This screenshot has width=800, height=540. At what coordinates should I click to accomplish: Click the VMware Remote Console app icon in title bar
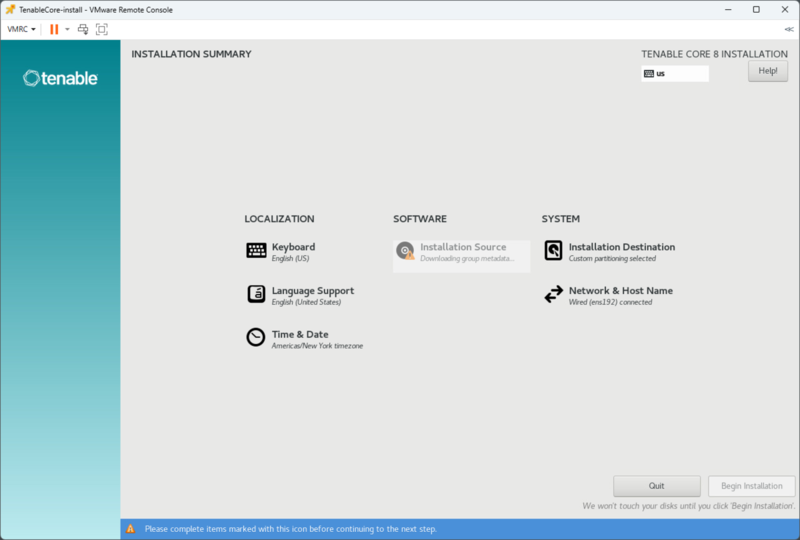click(10, 9)
